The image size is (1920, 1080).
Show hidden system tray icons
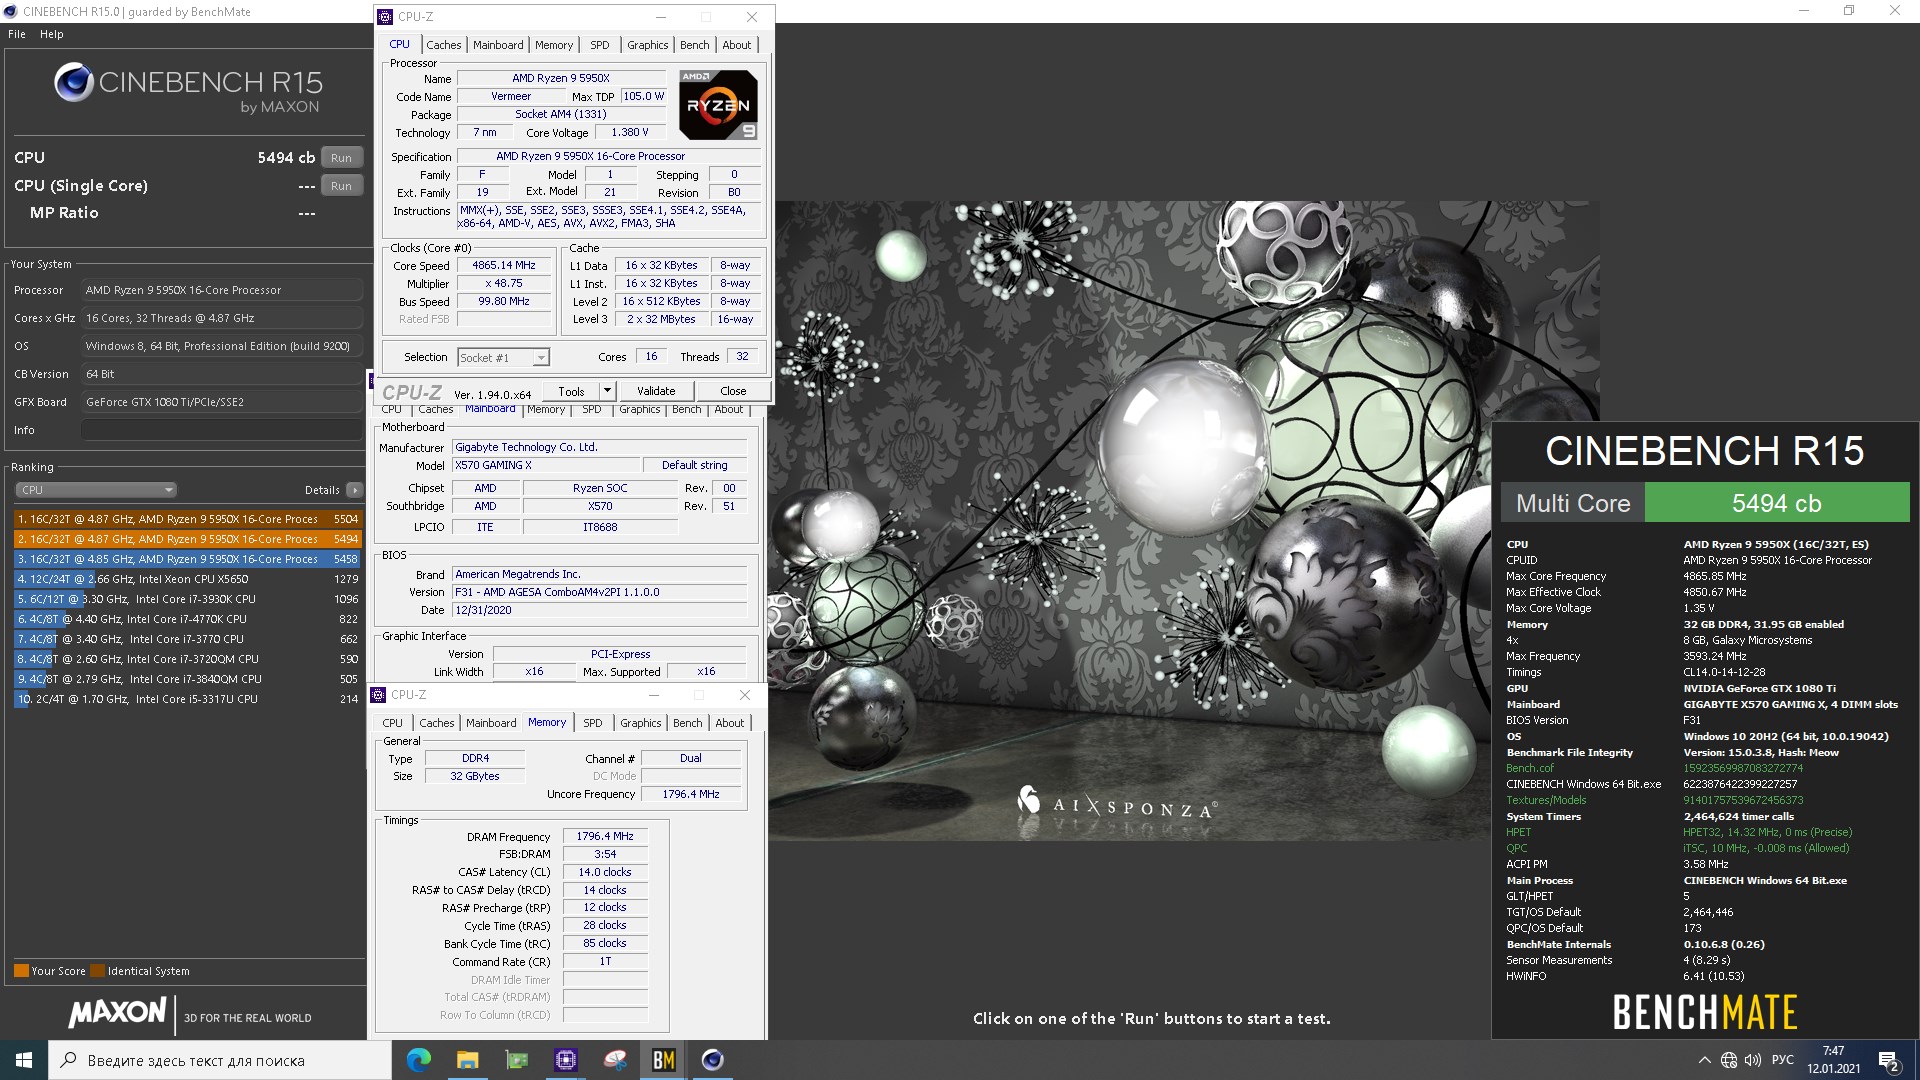(x=1704, y=1060)
